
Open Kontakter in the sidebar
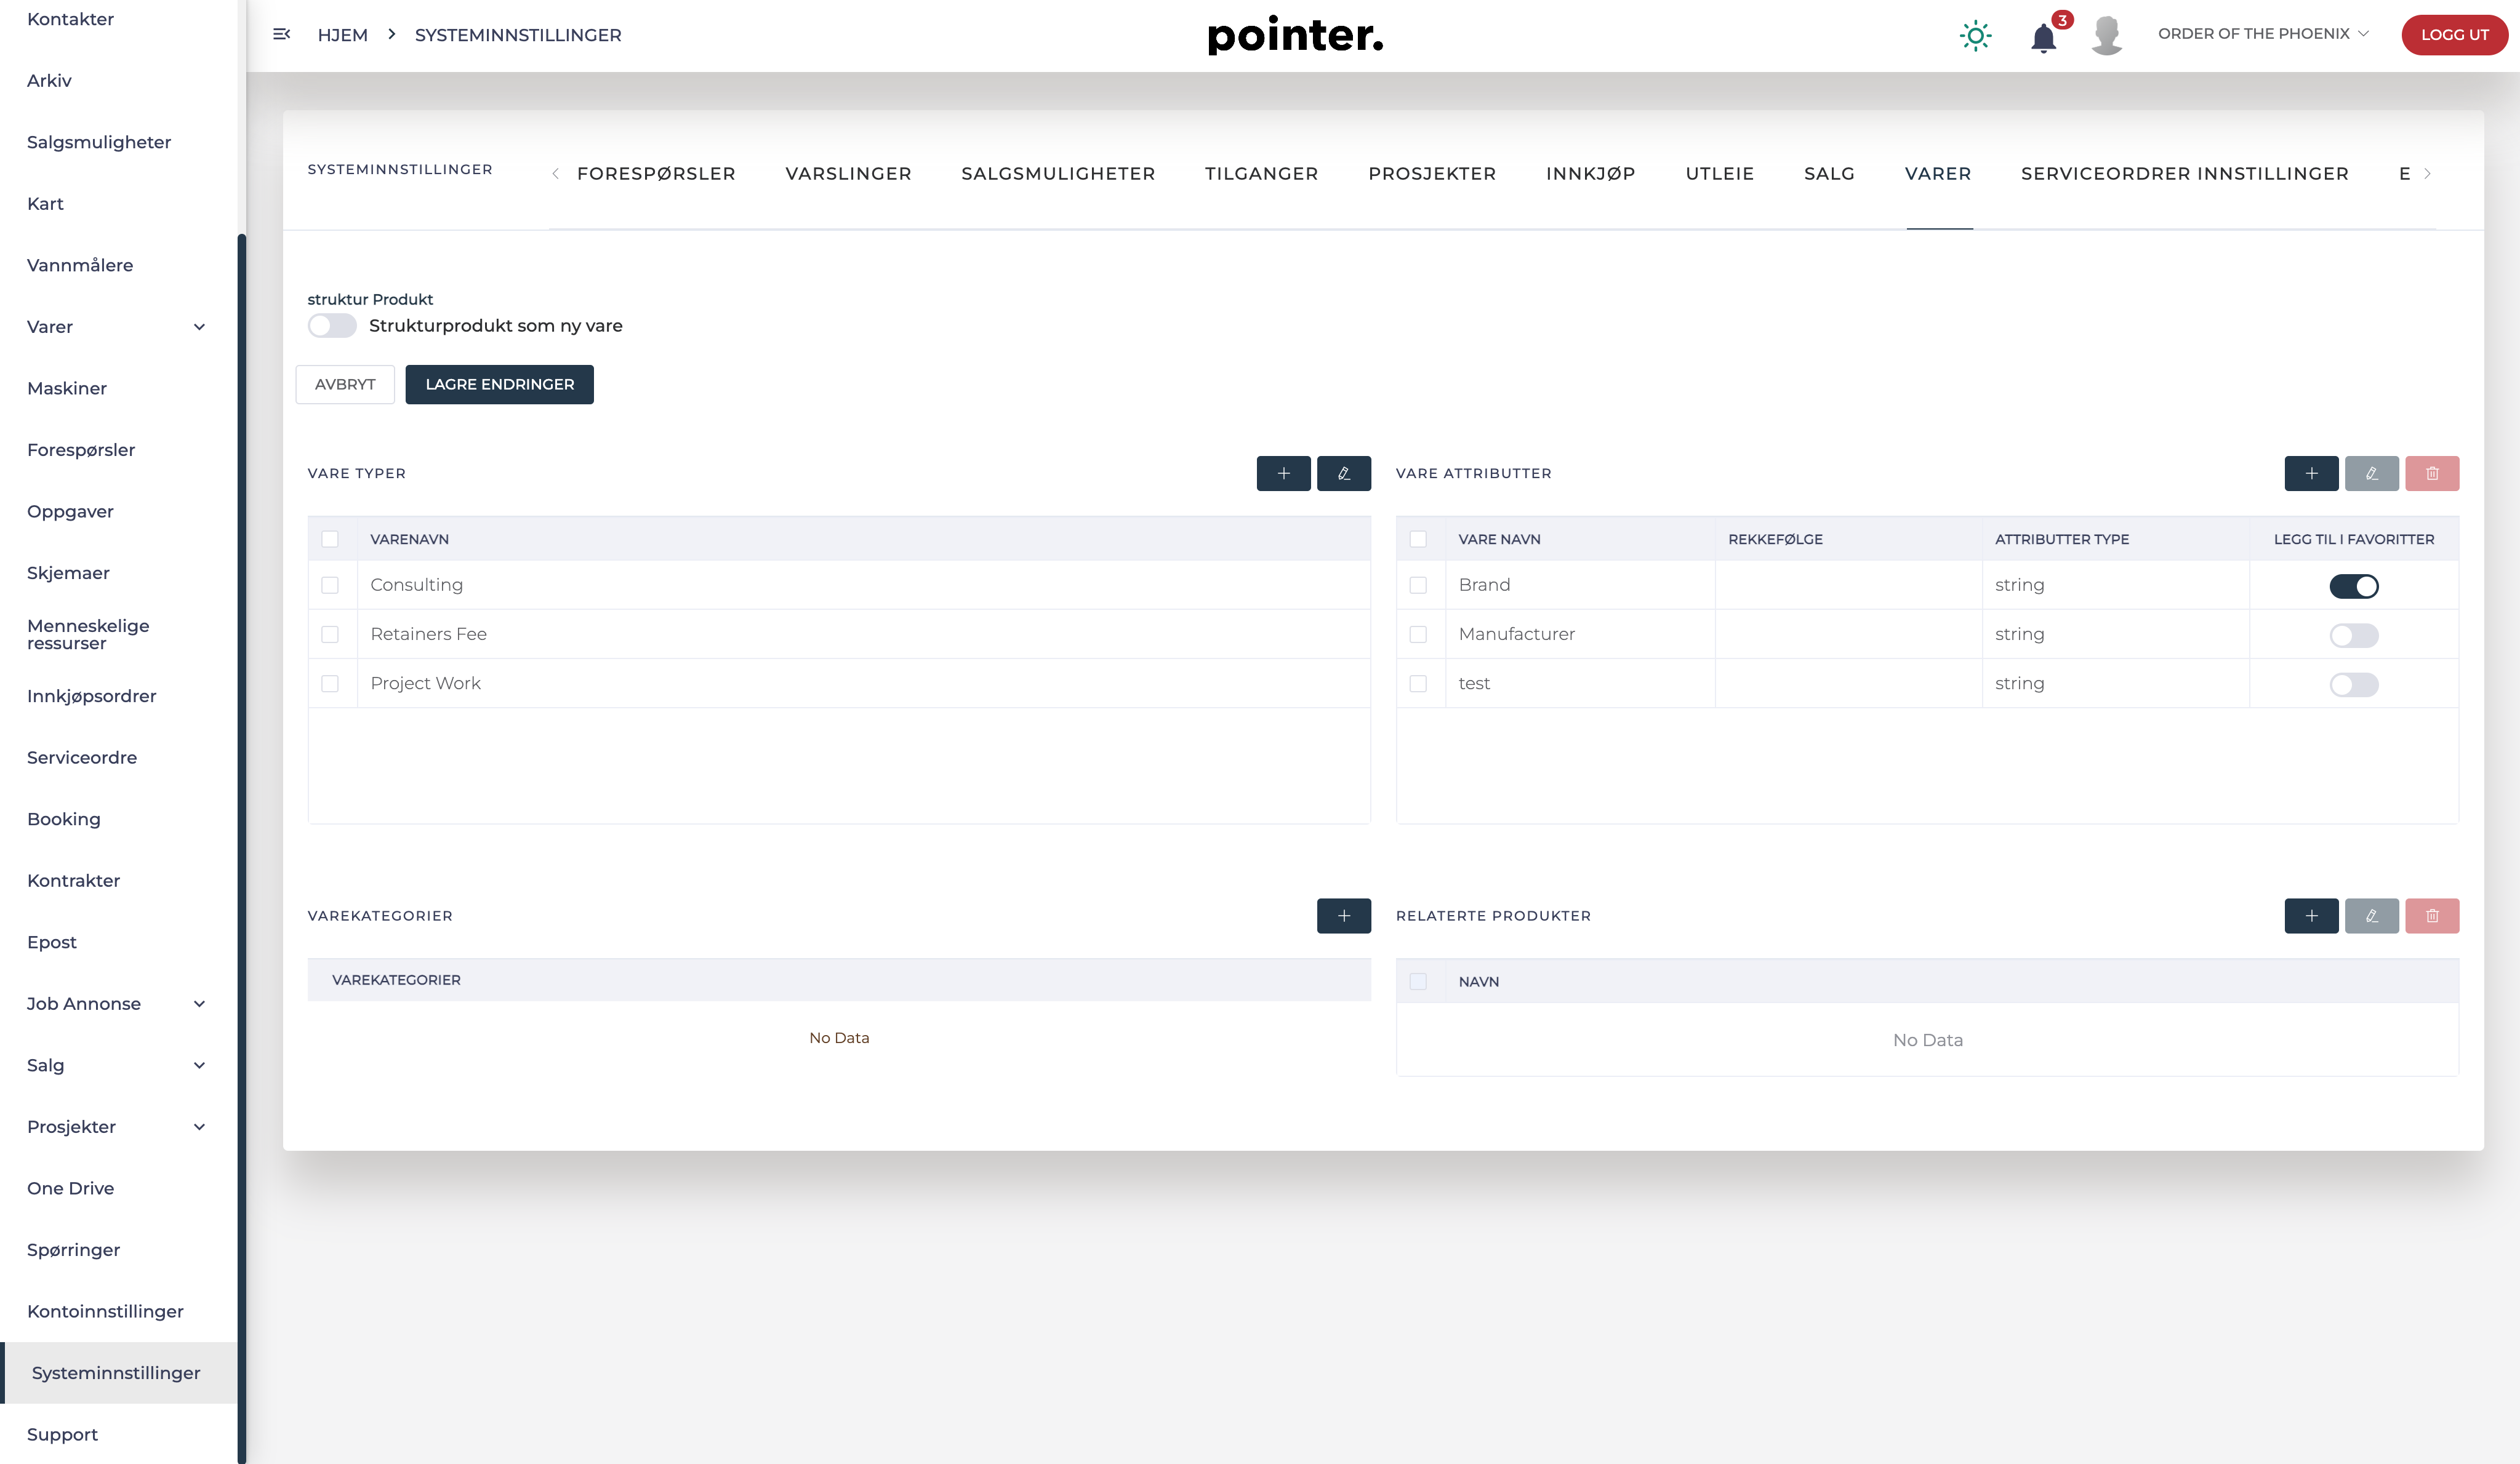(70, 19)
